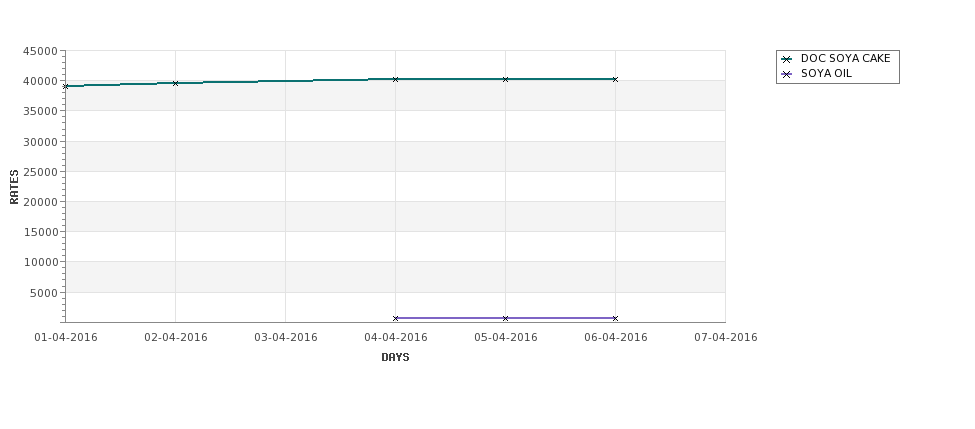Click DOC SOYA CAKE data point on 04-04-2016

pos(395,79)
